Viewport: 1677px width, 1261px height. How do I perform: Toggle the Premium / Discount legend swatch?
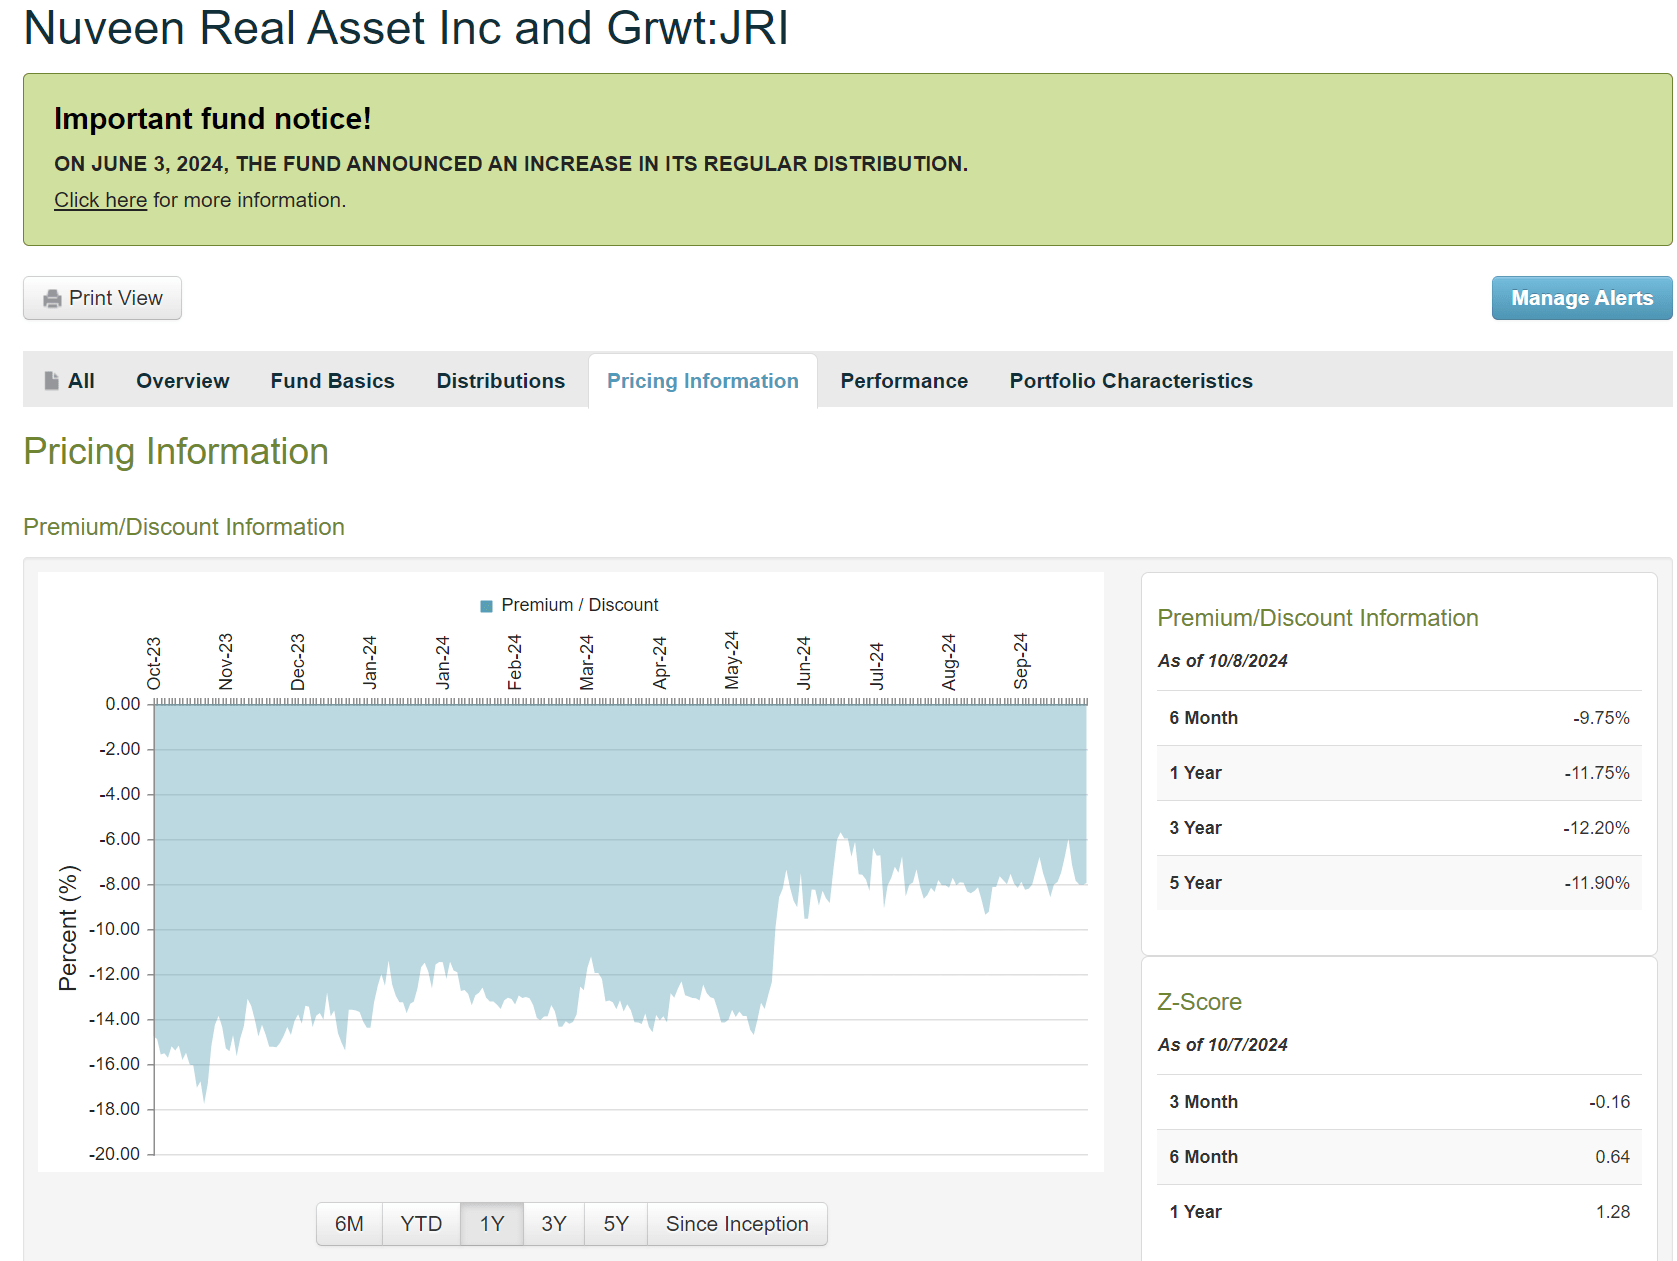click(484, 604)
